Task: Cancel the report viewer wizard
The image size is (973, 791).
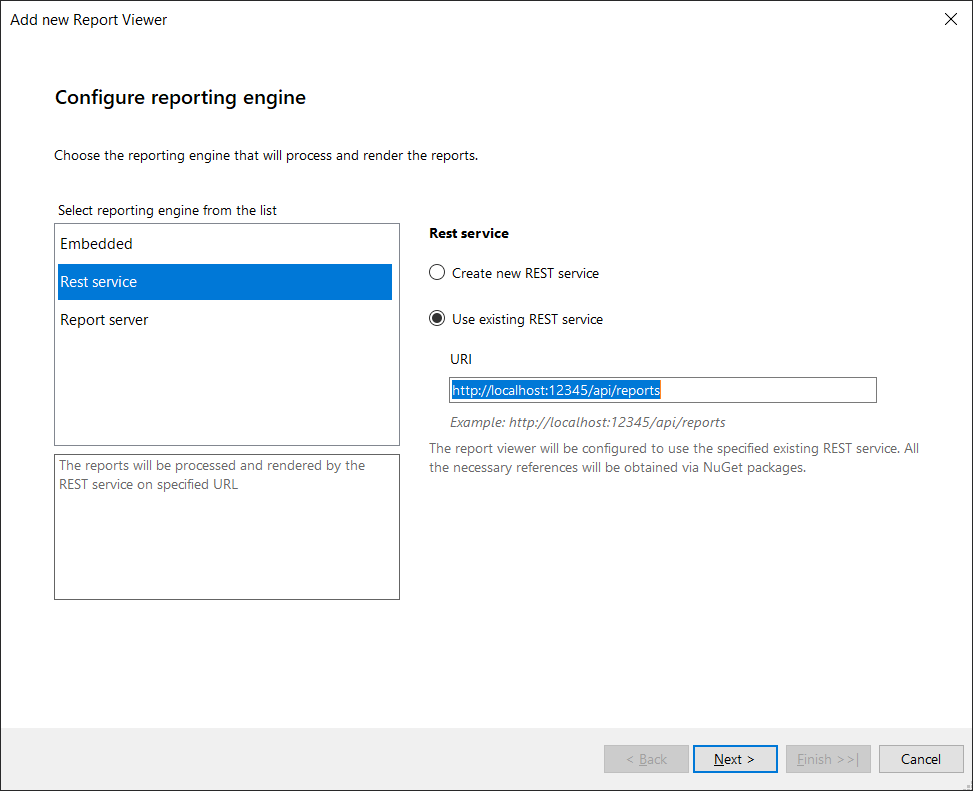Action: coord(921,759)
